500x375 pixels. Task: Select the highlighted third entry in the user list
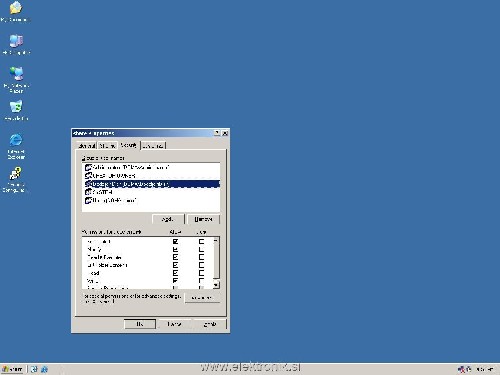(152, 184)
